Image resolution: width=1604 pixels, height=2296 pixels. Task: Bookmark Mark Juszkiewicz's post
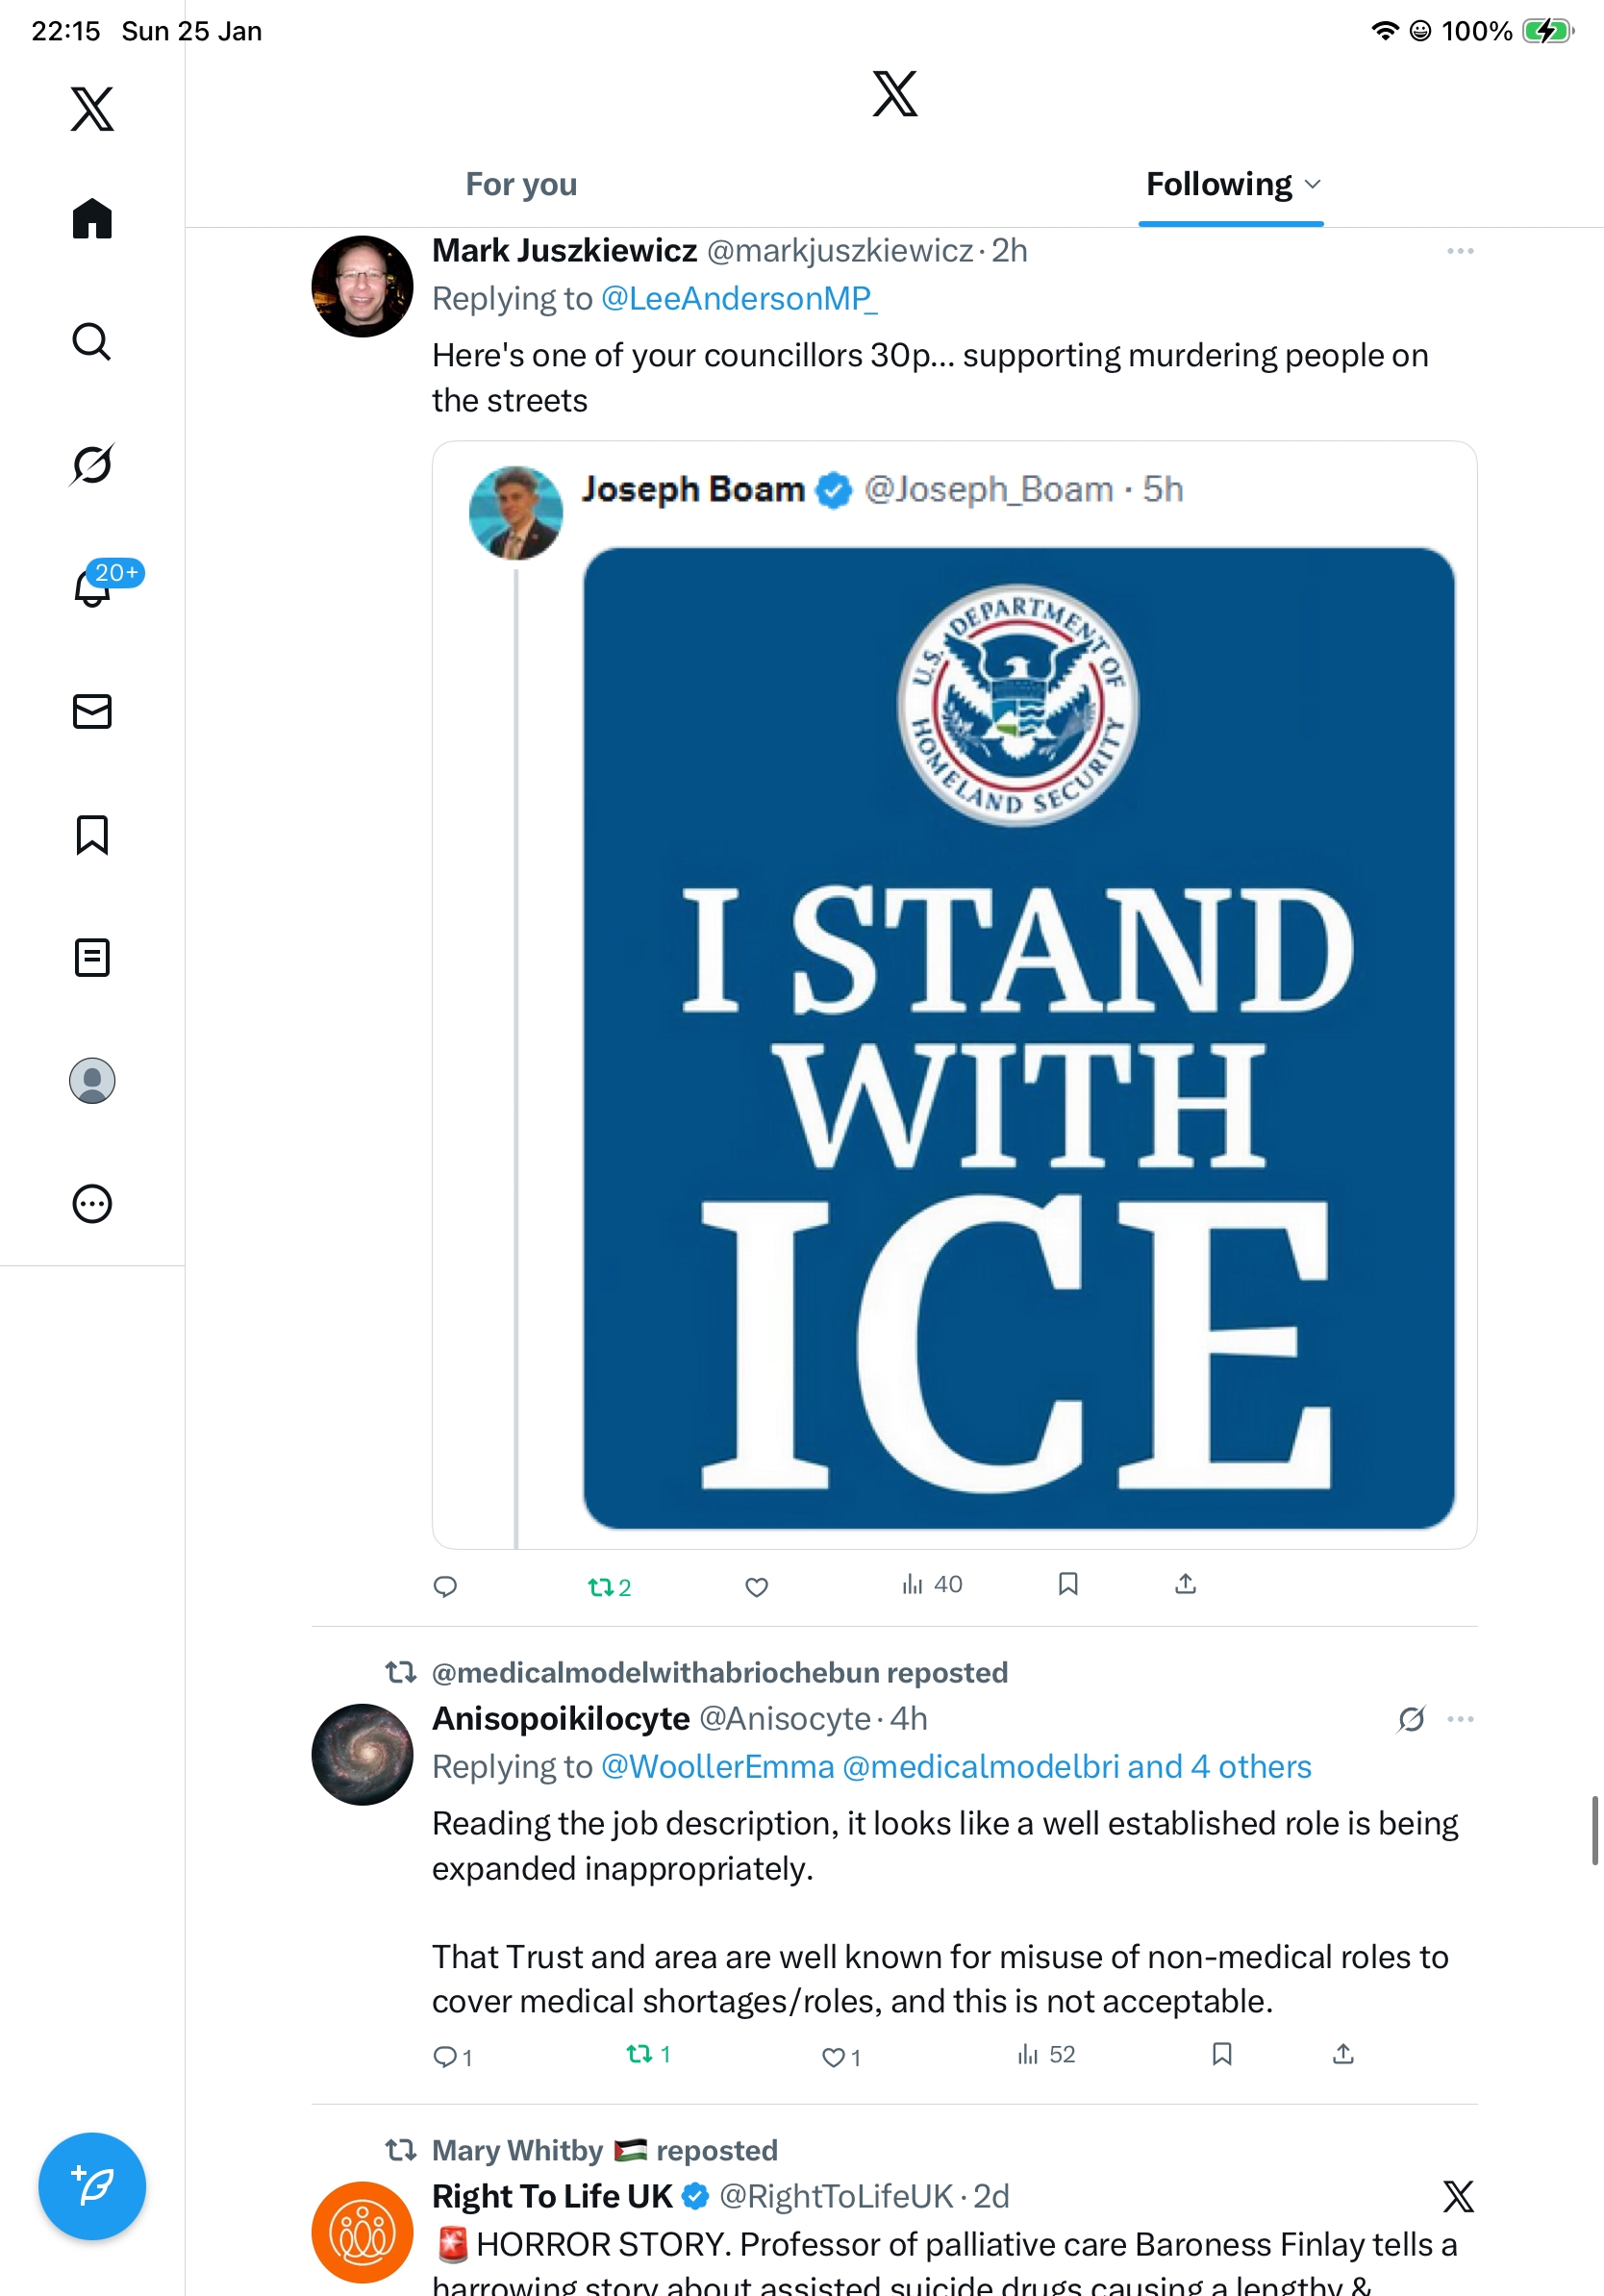1068,1585
